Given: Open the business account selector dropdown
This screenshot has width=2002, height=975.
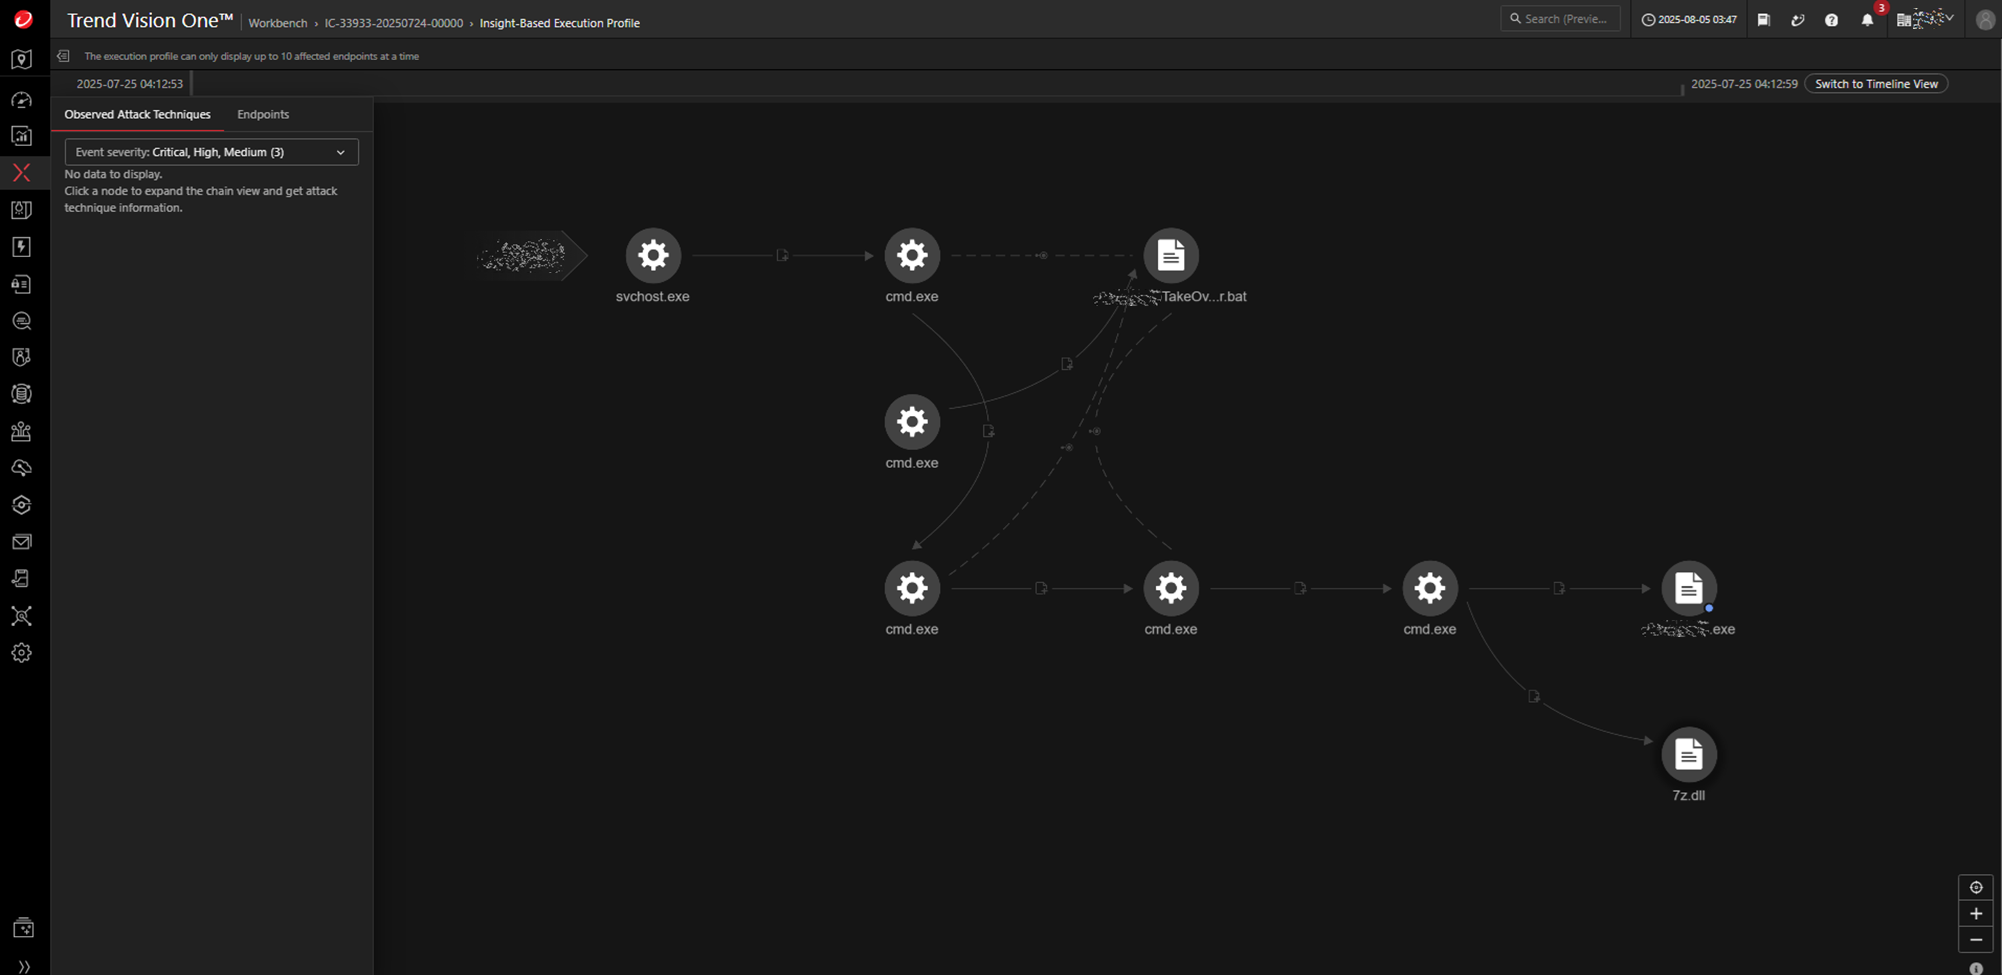Looking at the screenshot, I should tap(1925, 19).
